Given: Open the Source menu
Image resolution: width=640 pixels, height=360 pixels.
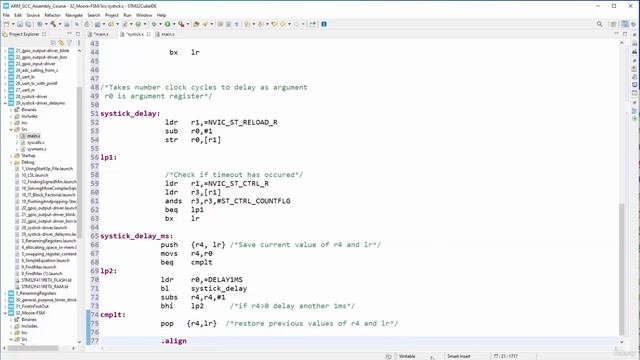Looking at the screenshot, I should pyautogui.click(x=33, y=15).
